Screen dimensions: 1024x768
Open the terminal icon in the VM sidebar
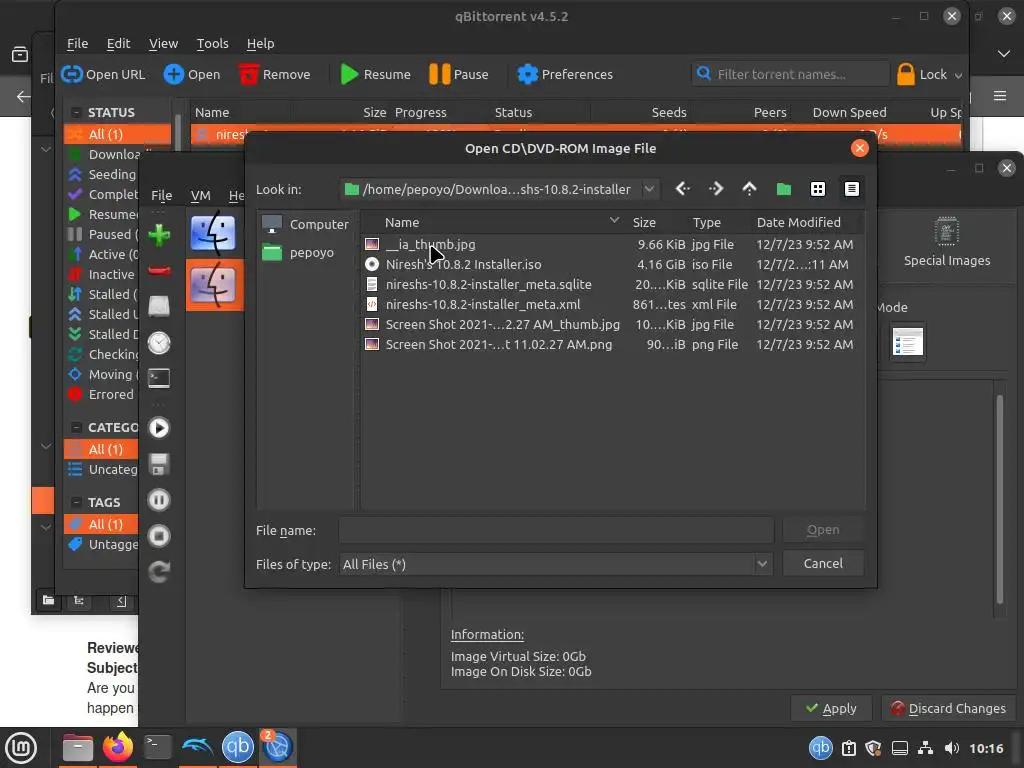tap(159, 377)
